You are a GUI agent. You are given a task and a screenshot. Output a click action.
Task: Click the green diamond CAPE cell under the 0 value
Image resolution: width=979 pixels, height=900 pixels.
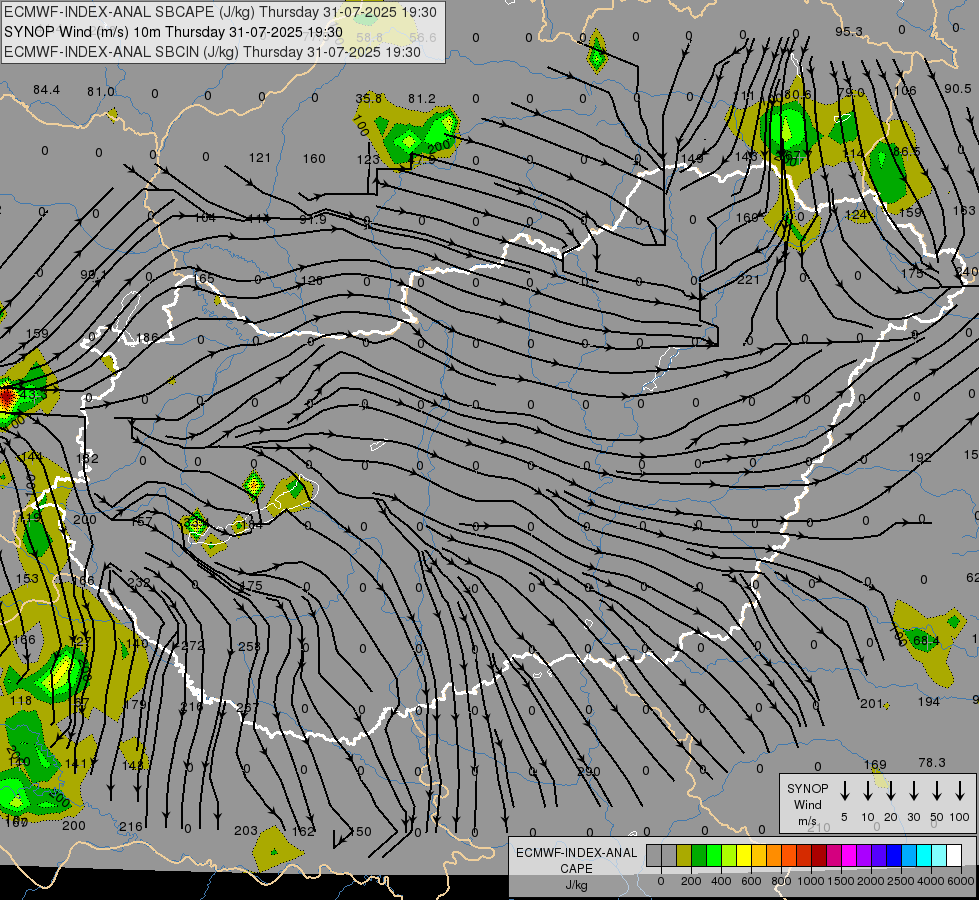(253, 484)
